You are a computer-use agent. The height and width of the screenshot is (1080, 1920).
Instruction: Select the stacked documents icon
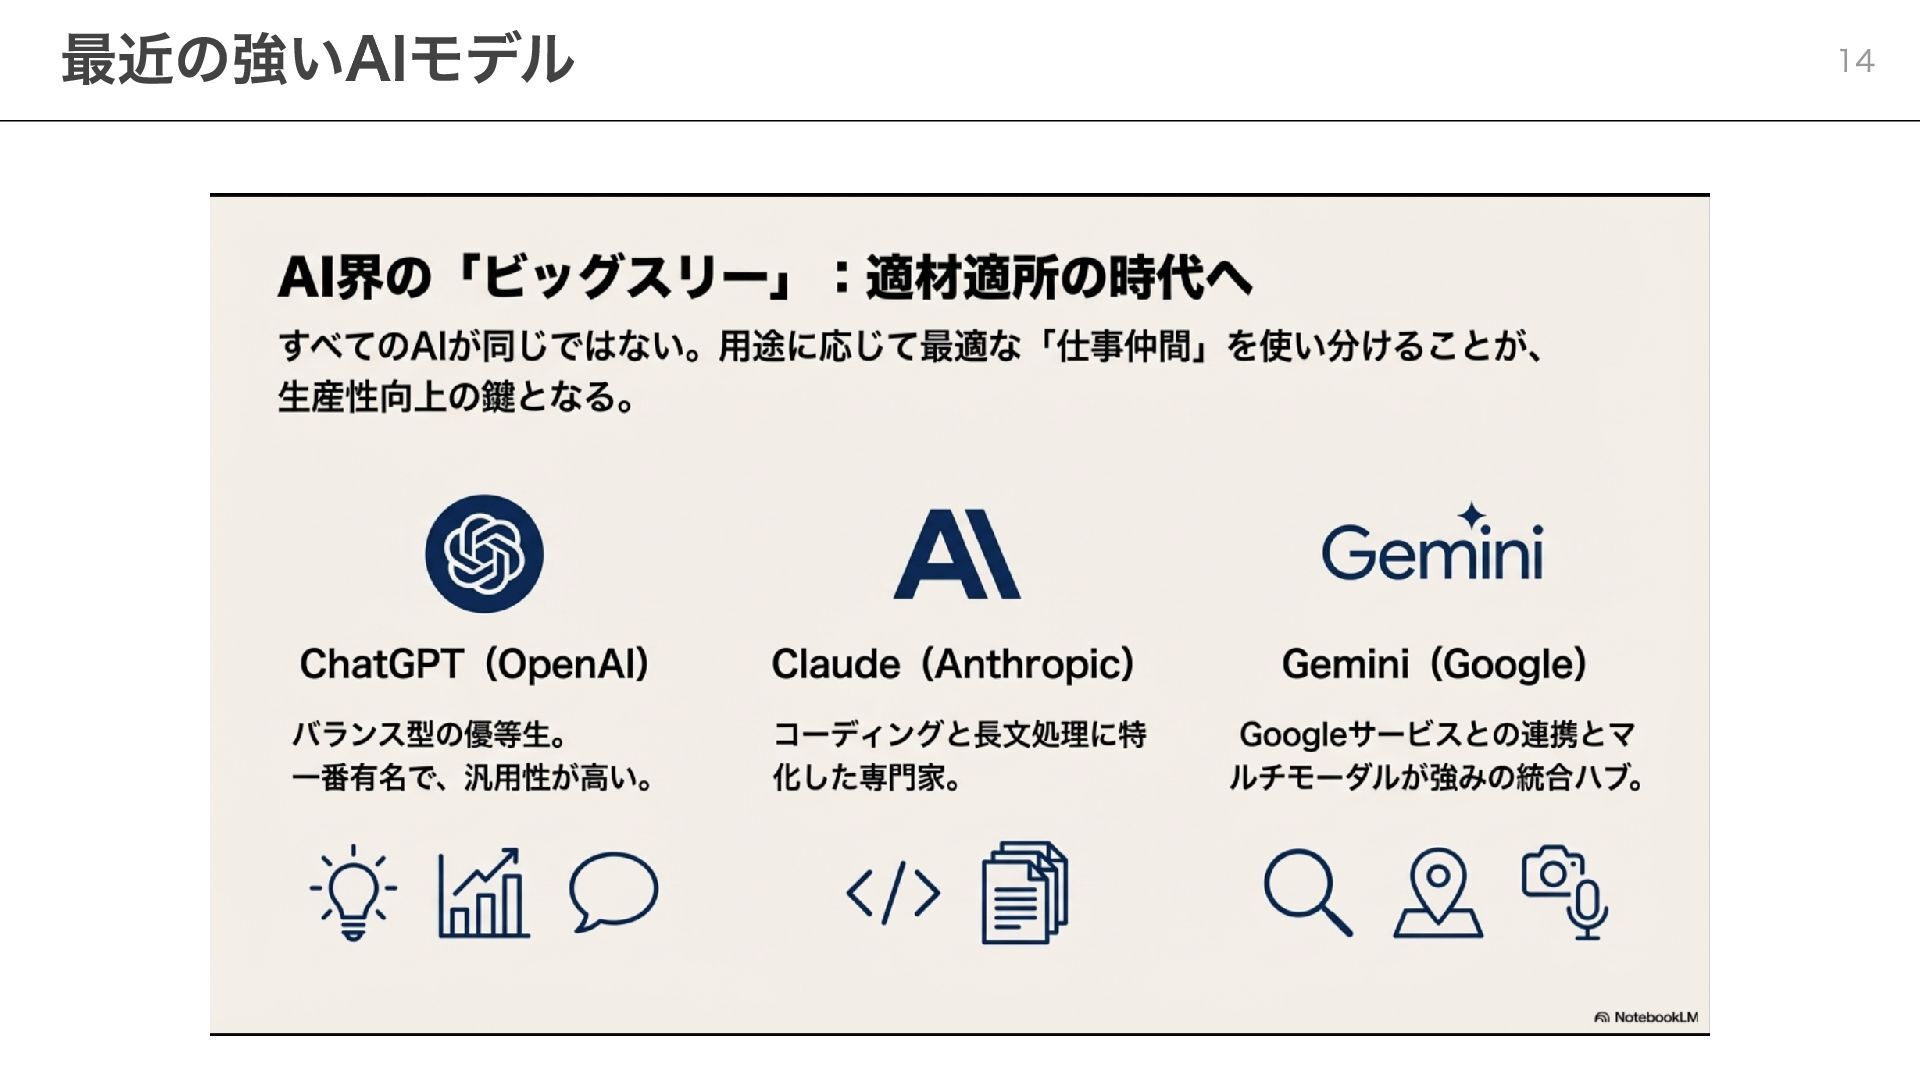(x=1024, y=892)
